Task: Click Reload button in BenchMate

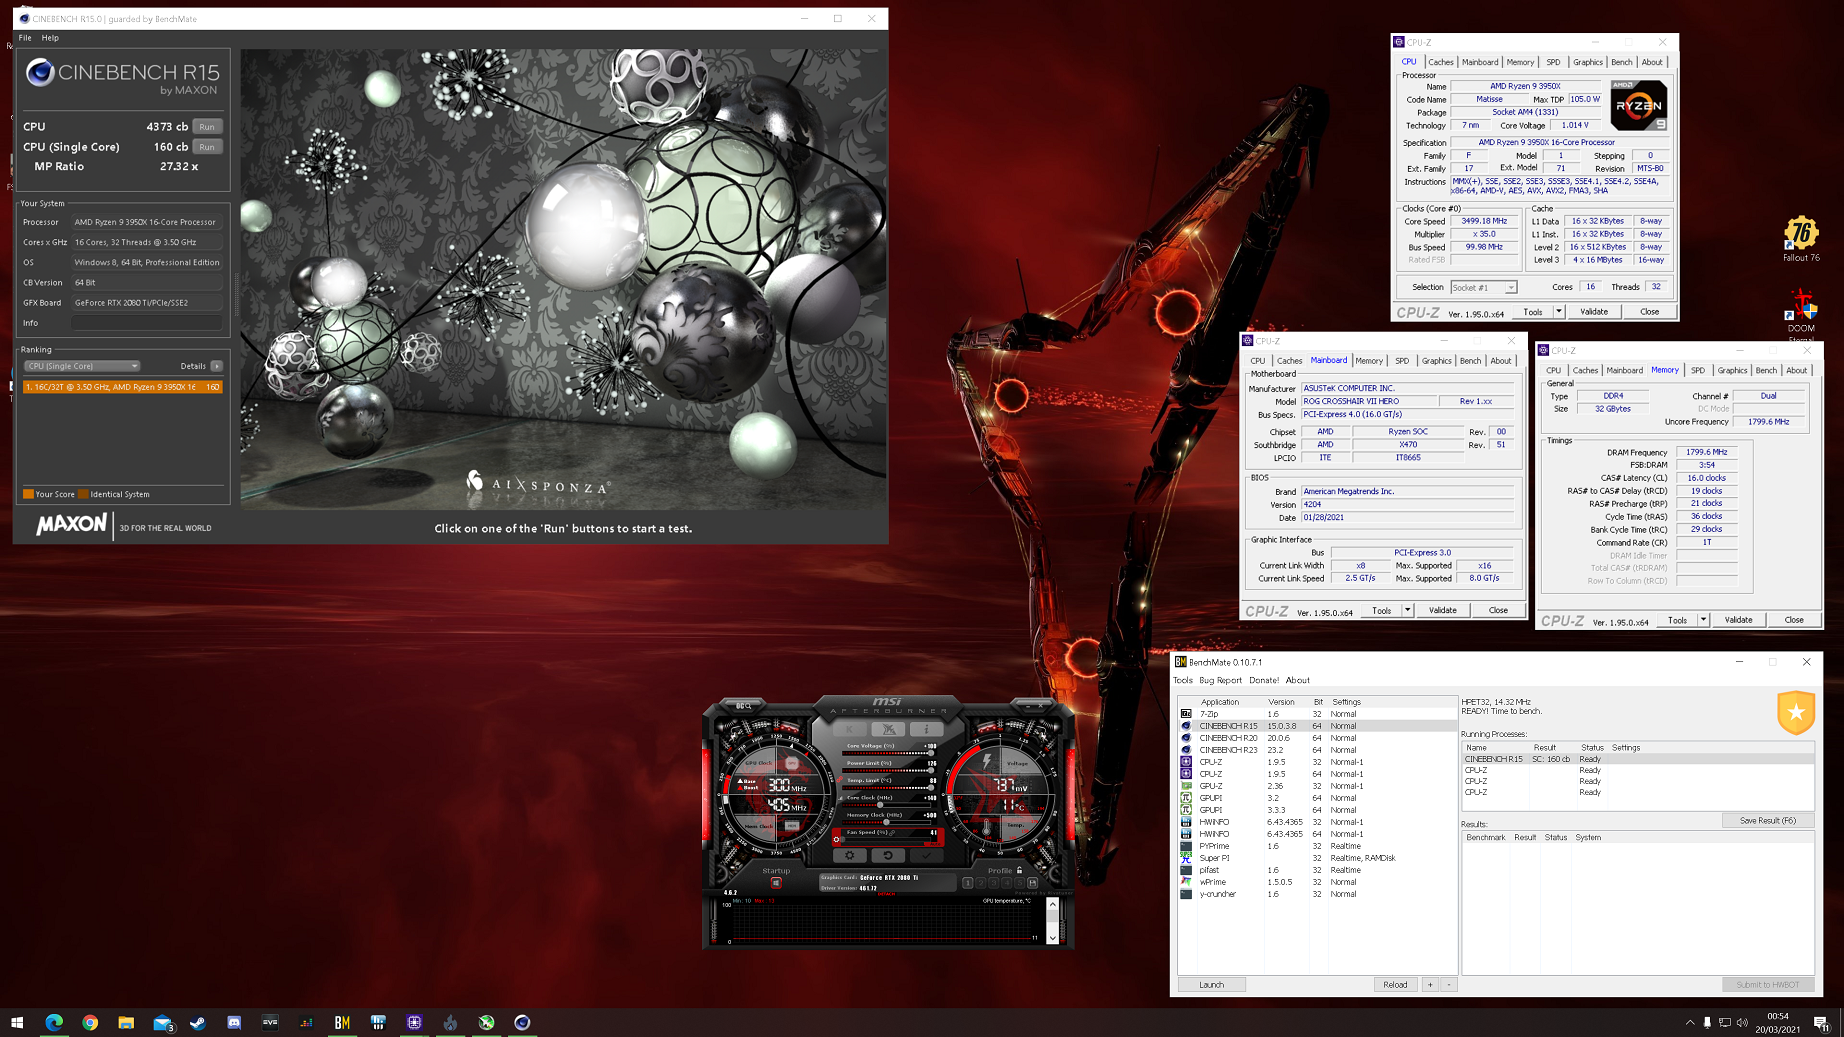Action: tap(1395, 985)
